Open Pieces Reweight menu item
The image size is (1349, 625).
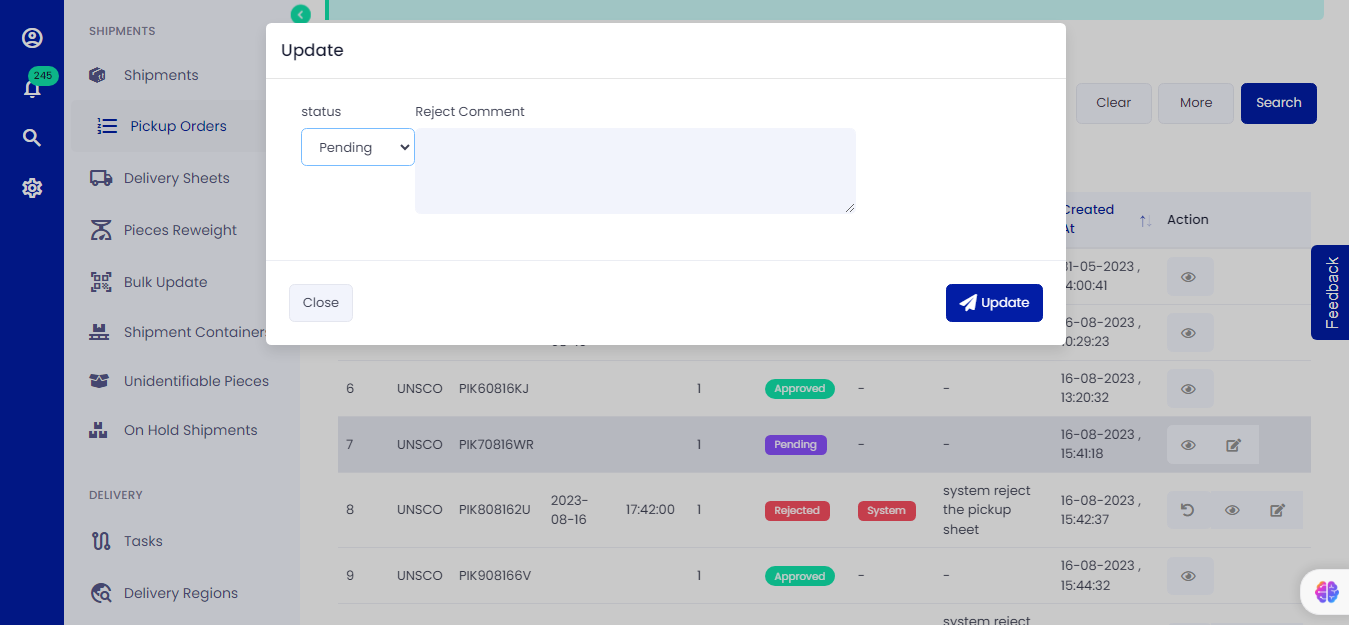180,230
